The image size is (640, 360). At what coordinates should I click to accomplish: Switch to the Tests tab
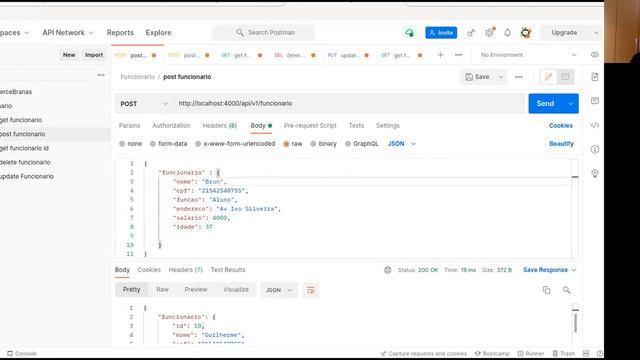coord(356,126)
